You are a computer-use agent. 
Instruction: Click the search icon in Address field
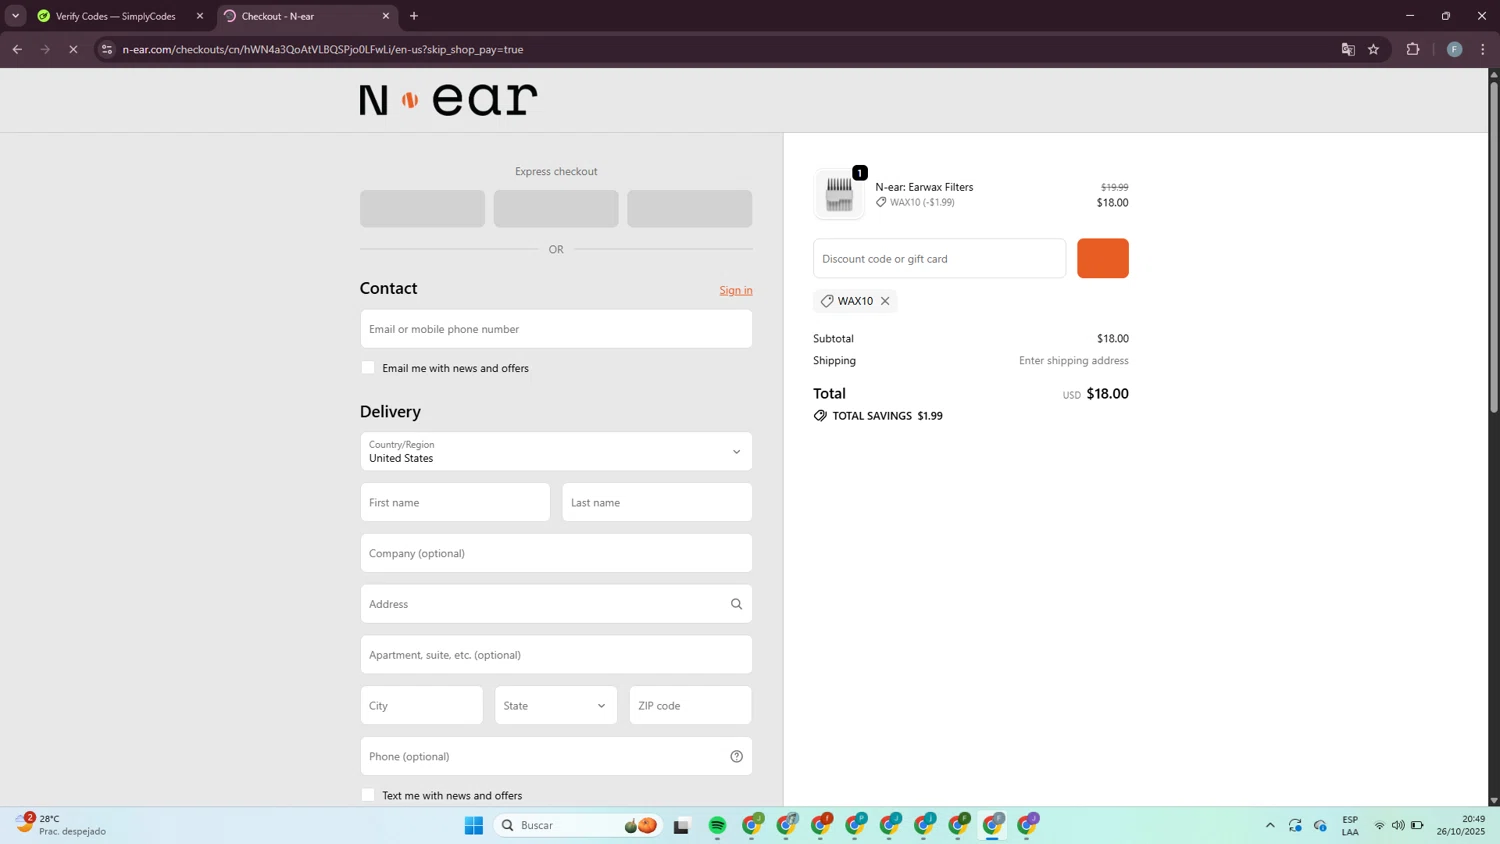[x=736, y=604]
